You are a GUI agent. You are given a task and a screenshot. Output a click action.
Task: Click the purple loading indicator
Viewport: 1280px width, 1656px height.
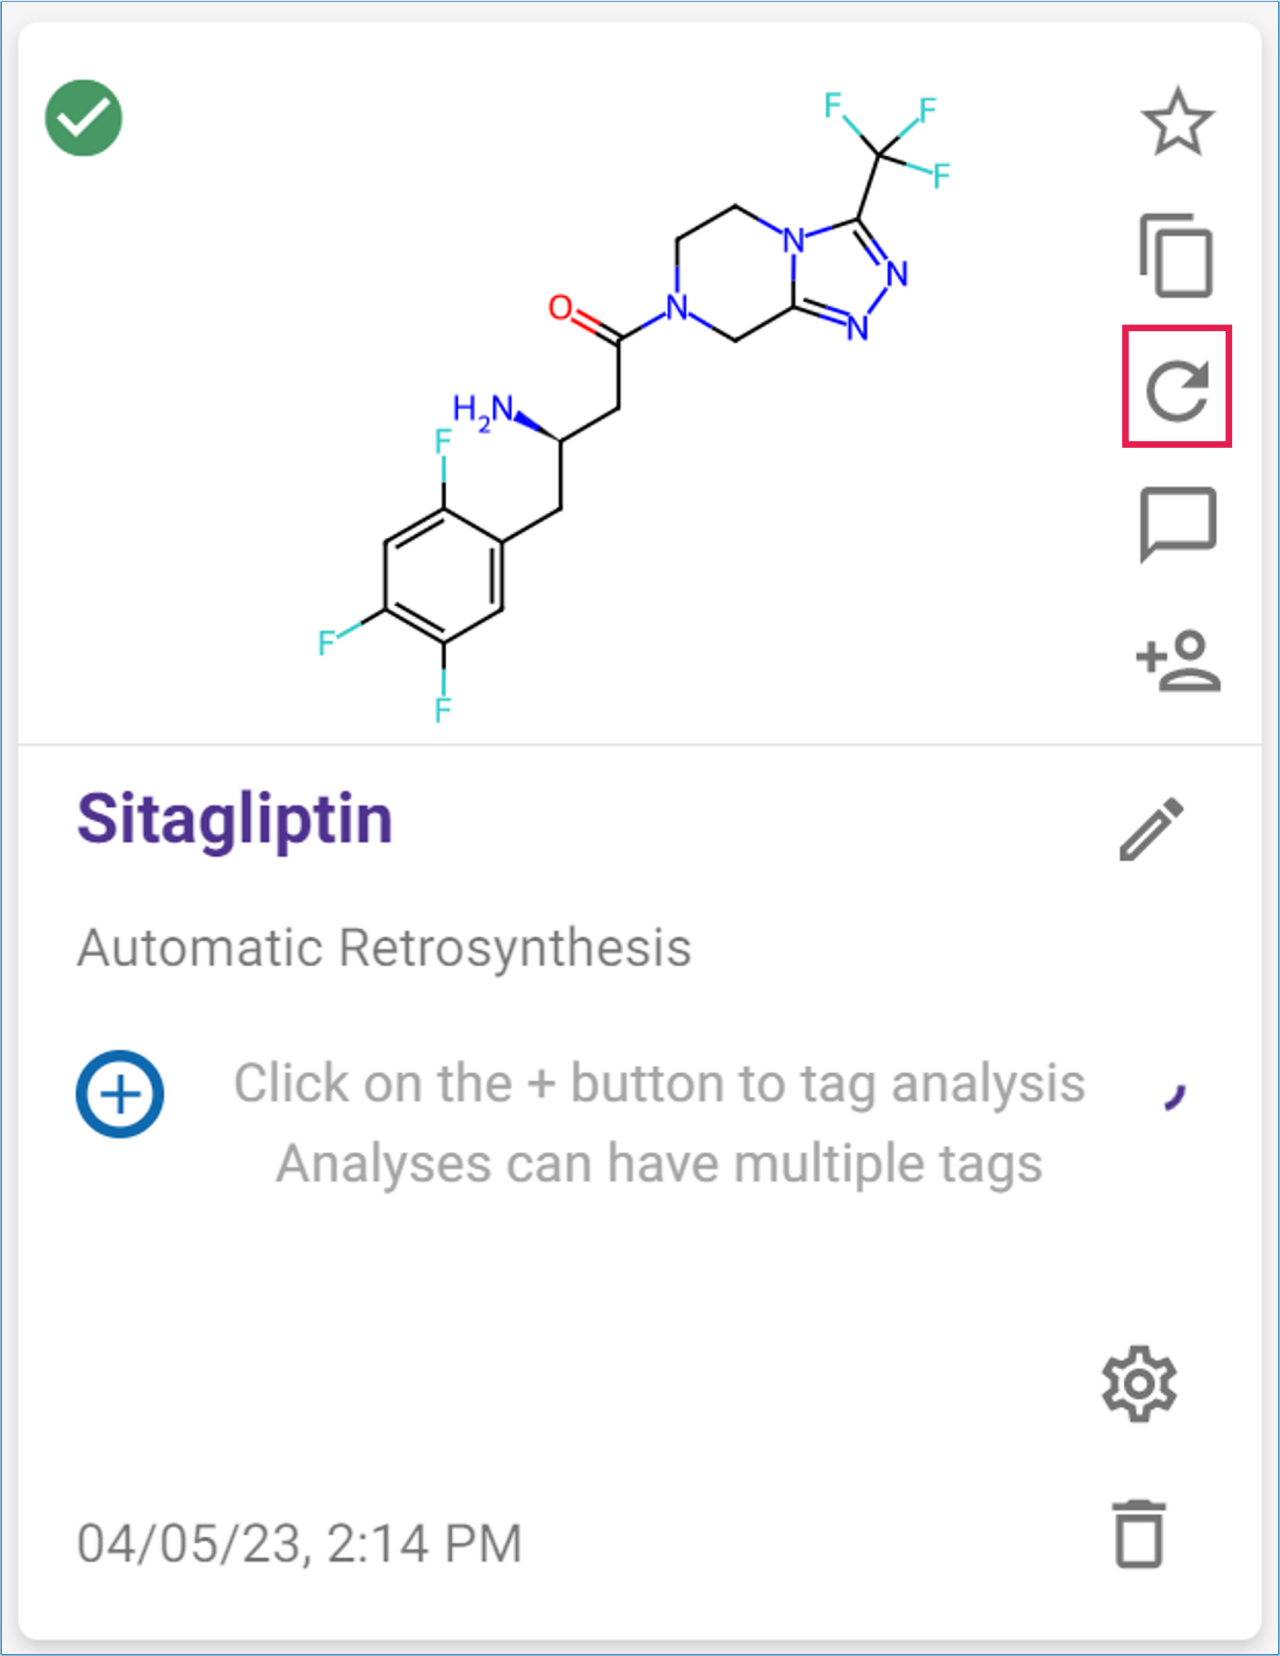click(1172, 1098)
